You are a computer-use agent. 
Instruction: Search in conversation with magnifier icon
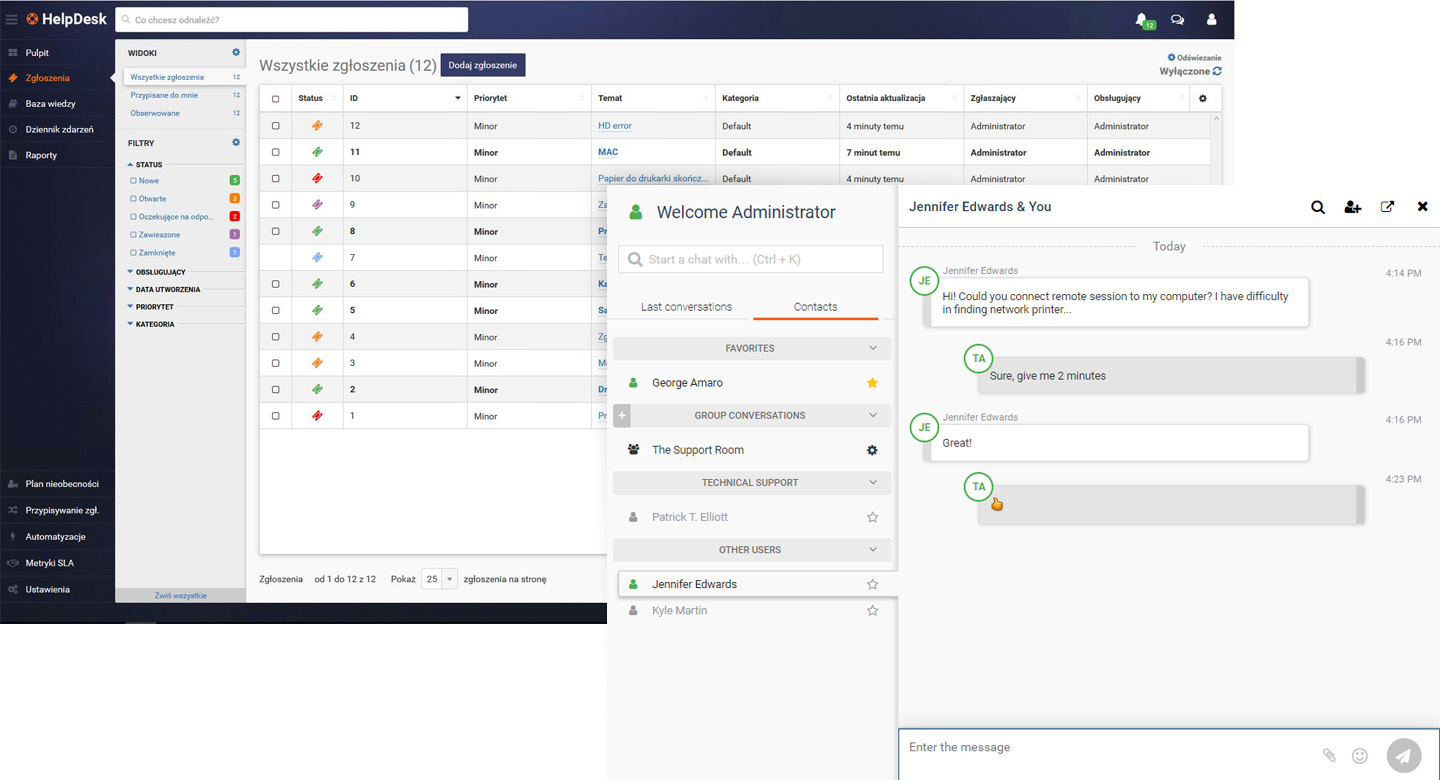1318,207
